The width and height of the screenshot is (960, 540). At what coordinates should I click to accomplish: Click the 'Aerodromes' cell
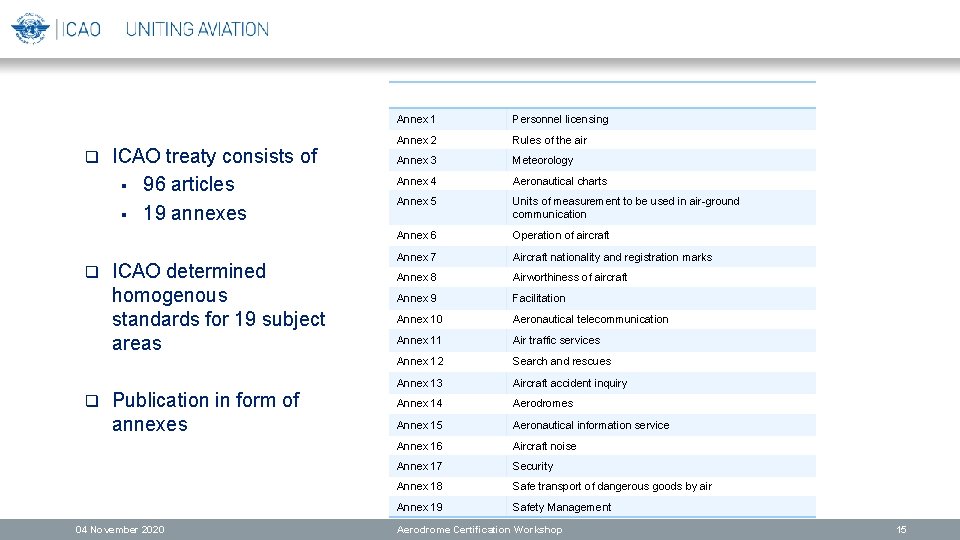tap(661, 403)
